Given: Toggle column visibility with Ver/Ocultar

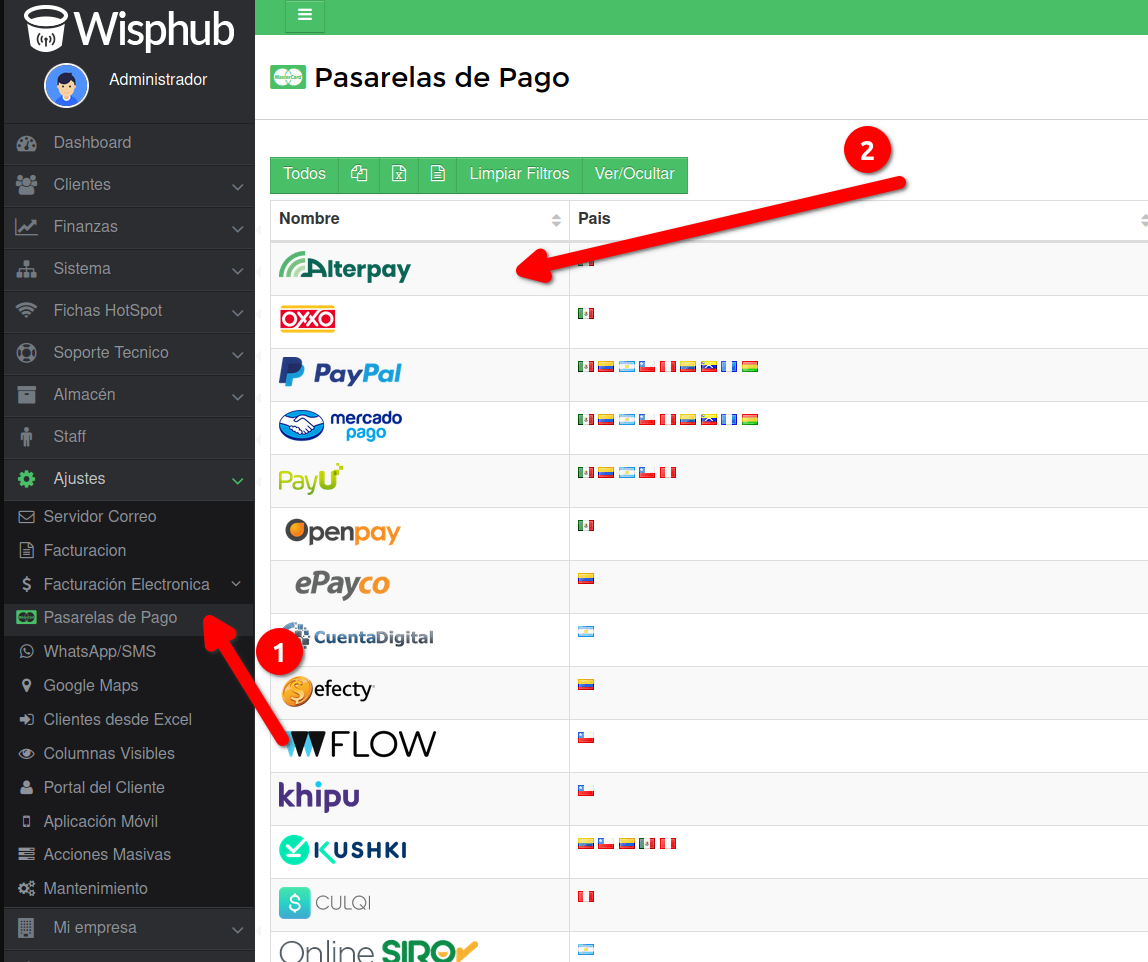Looking at the screenshot, I should 634,174.
